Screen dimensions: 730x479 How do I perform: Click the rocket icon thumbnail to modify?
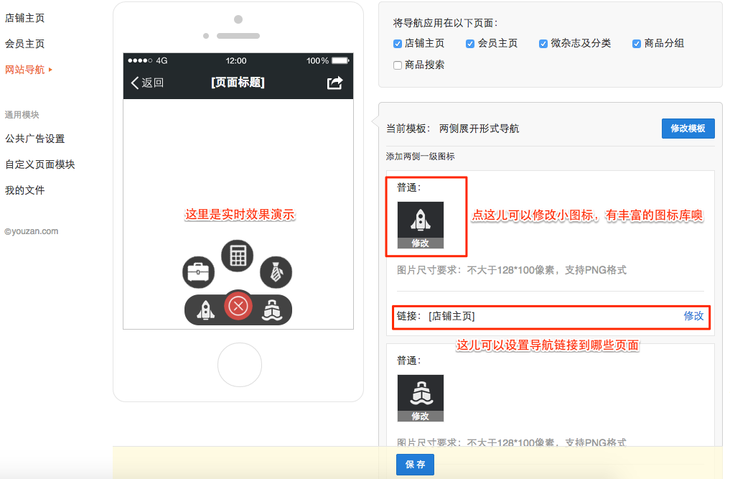pyautogui.click(x=420, y=225)
